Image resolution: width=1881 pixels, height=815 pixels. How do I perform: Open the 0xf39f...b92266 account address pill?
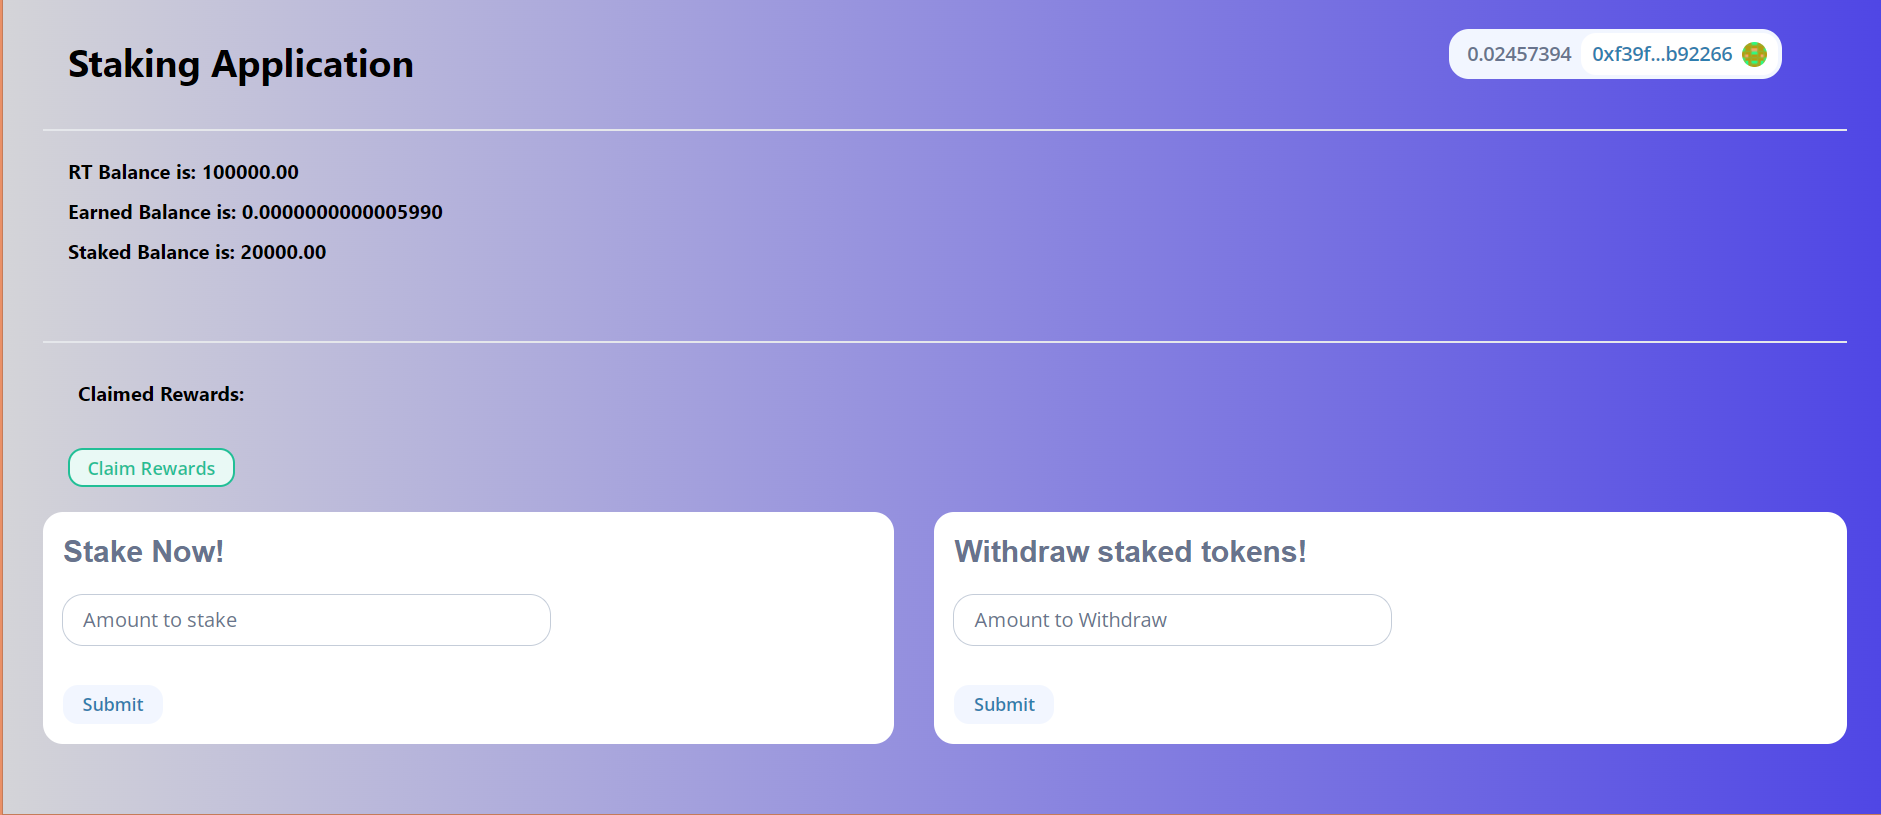tap(1662, 54)
